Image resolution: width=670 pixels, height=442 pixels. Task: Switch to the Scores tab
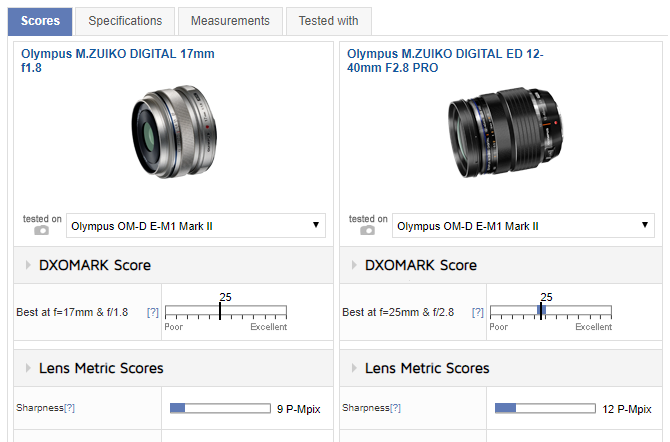(40, 21)
